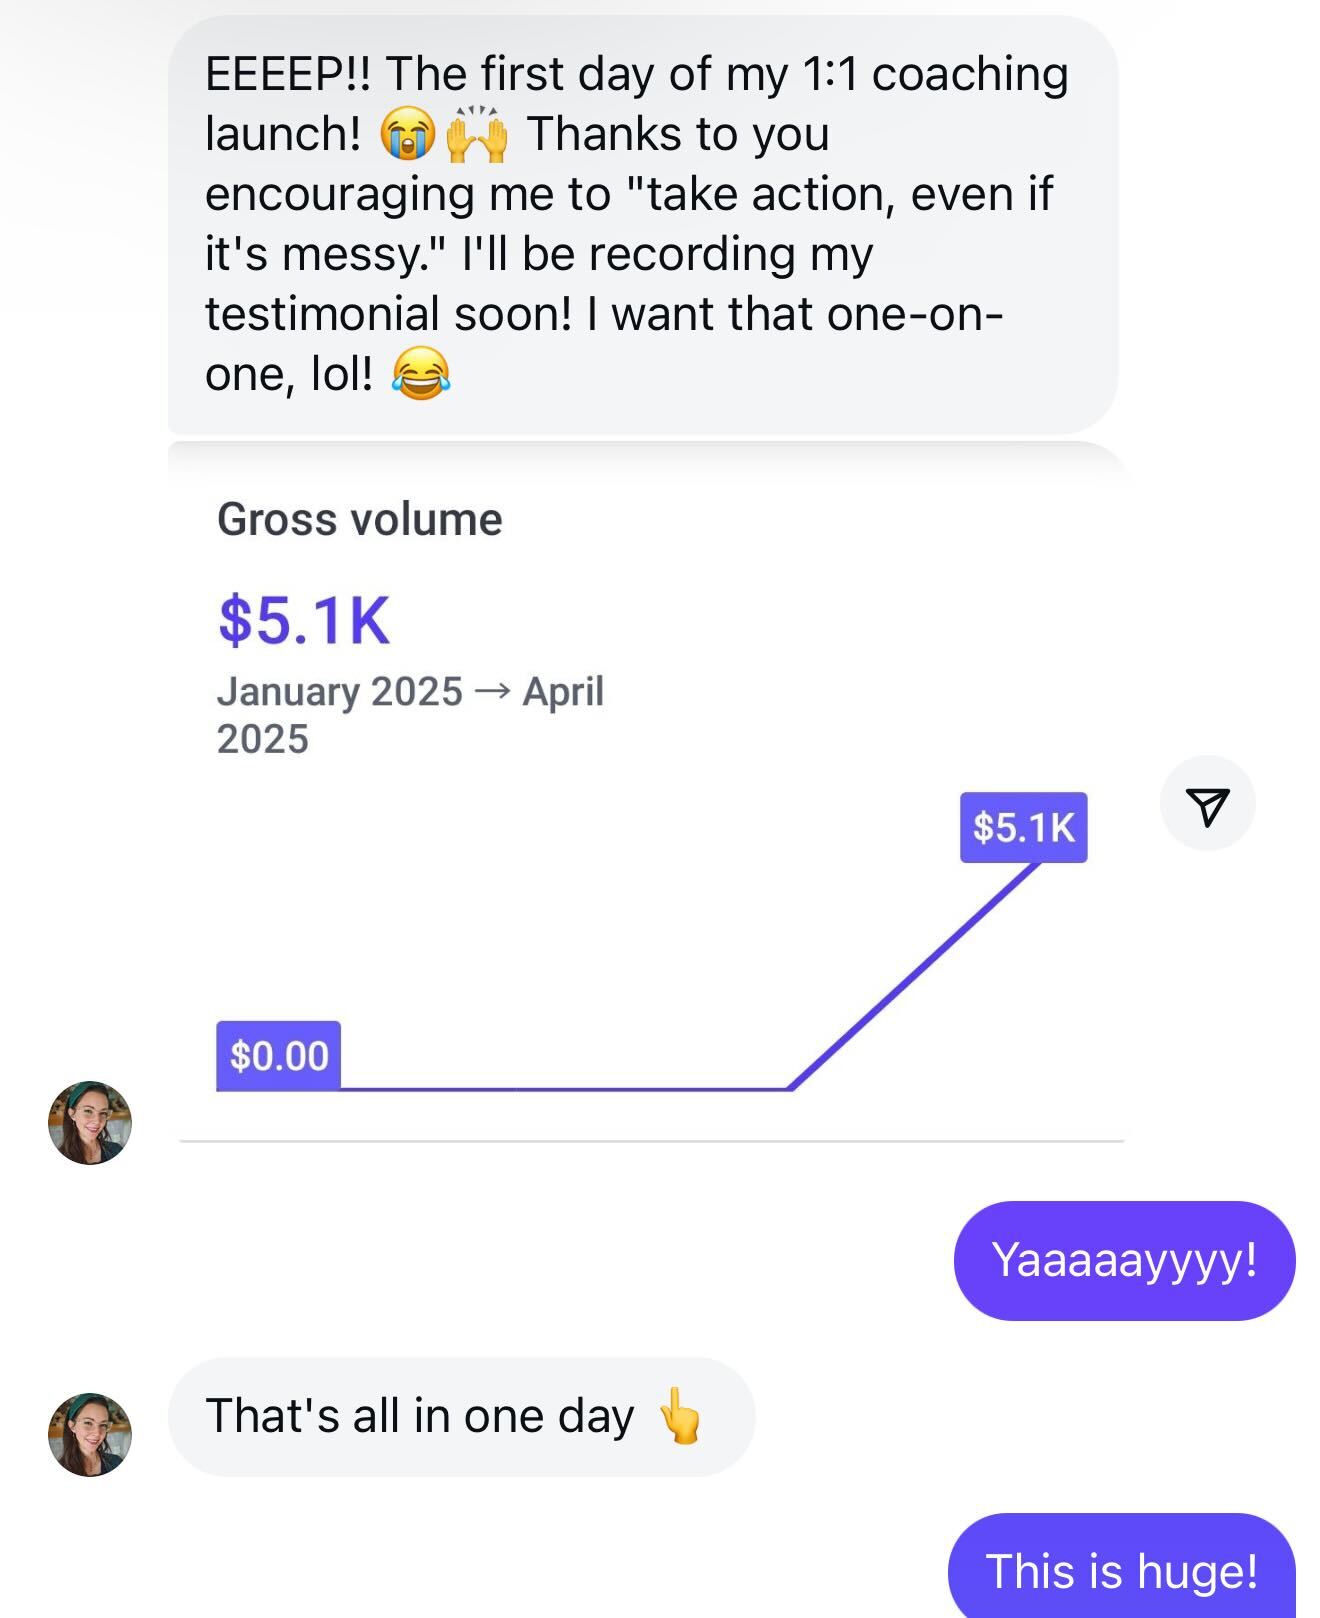Click the "Gross volume" heading in the screenshot

360,520
